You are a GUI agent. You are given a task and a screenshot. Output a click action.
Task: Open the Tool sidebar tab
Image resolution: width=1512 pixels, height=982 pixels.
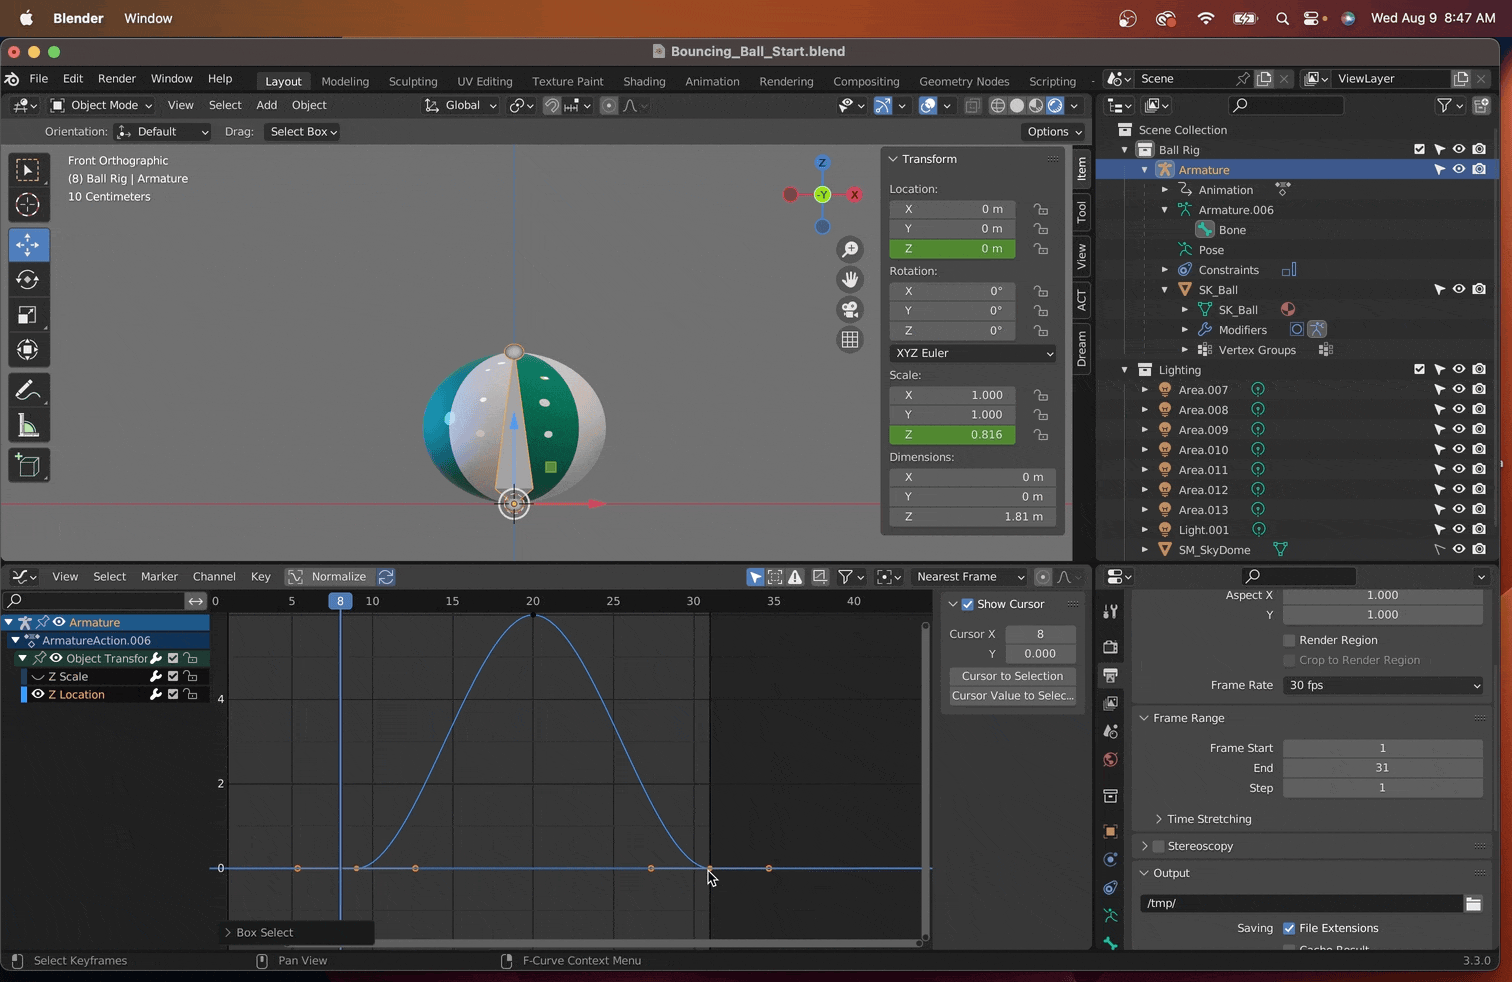[x=1081, y=211]
